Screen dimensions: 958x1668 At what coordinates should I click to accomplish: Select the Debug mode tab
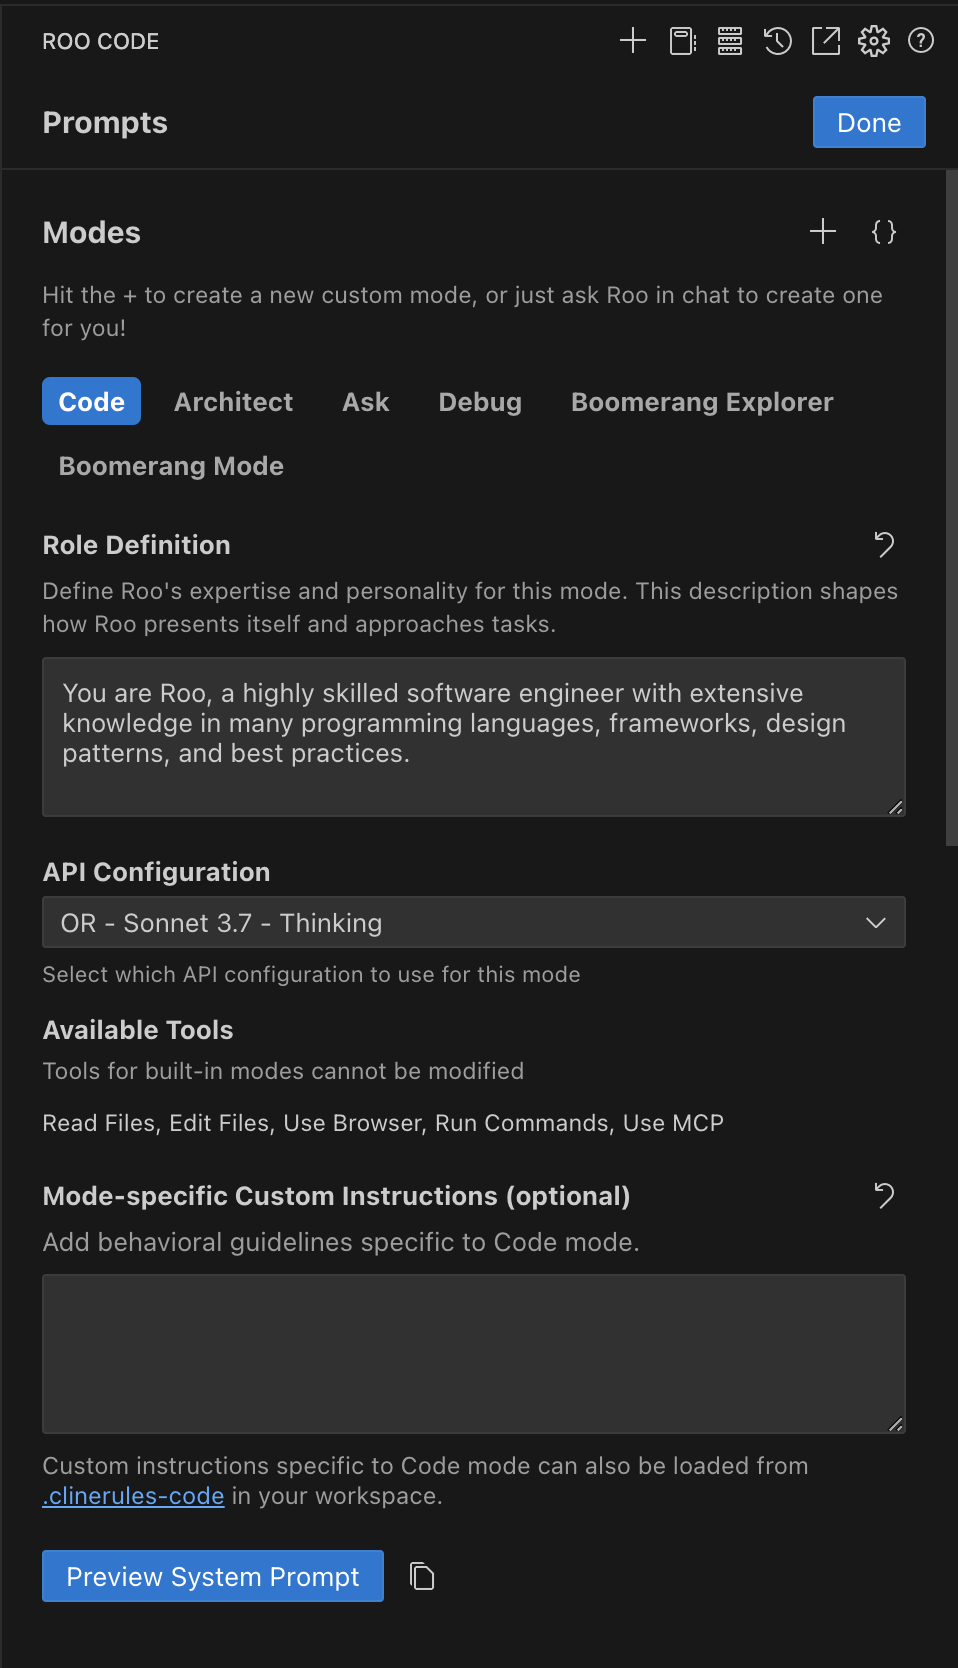480,402
